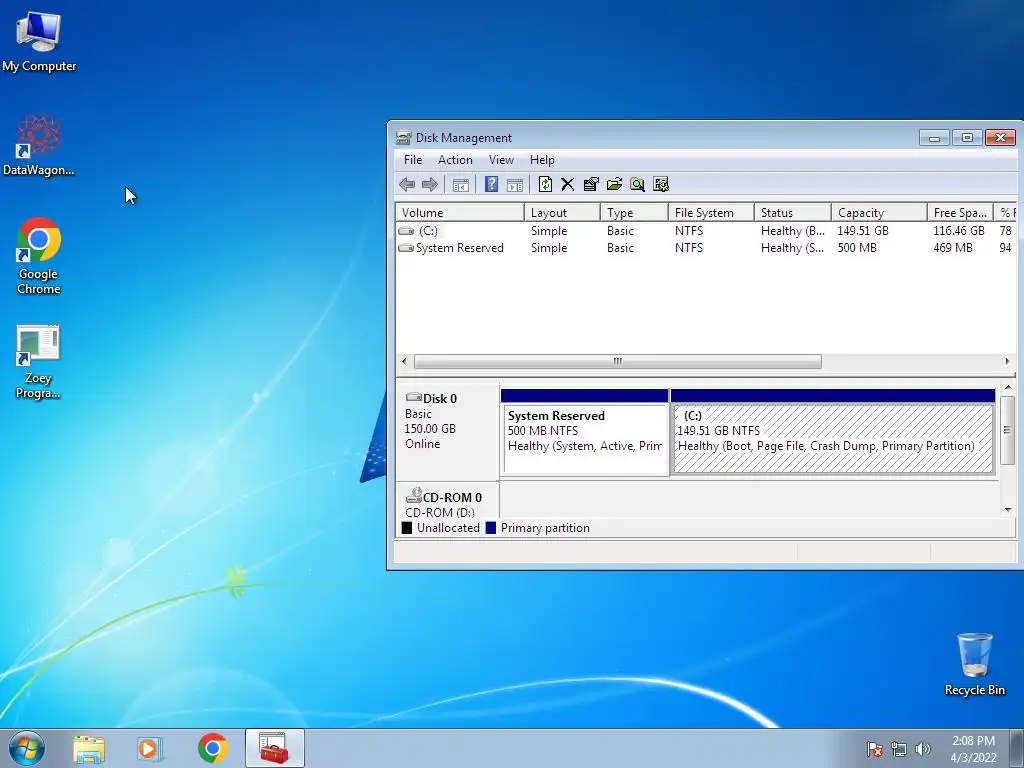
Task: Select My Computer desktop icon
Action: click(39, 42)
